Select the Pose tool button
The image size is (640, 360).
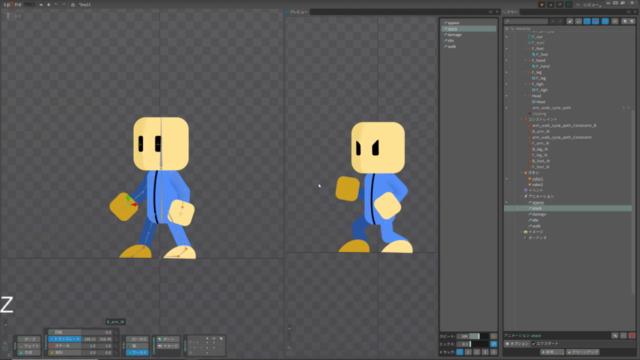pyautogui.click(x=29, y=339)
